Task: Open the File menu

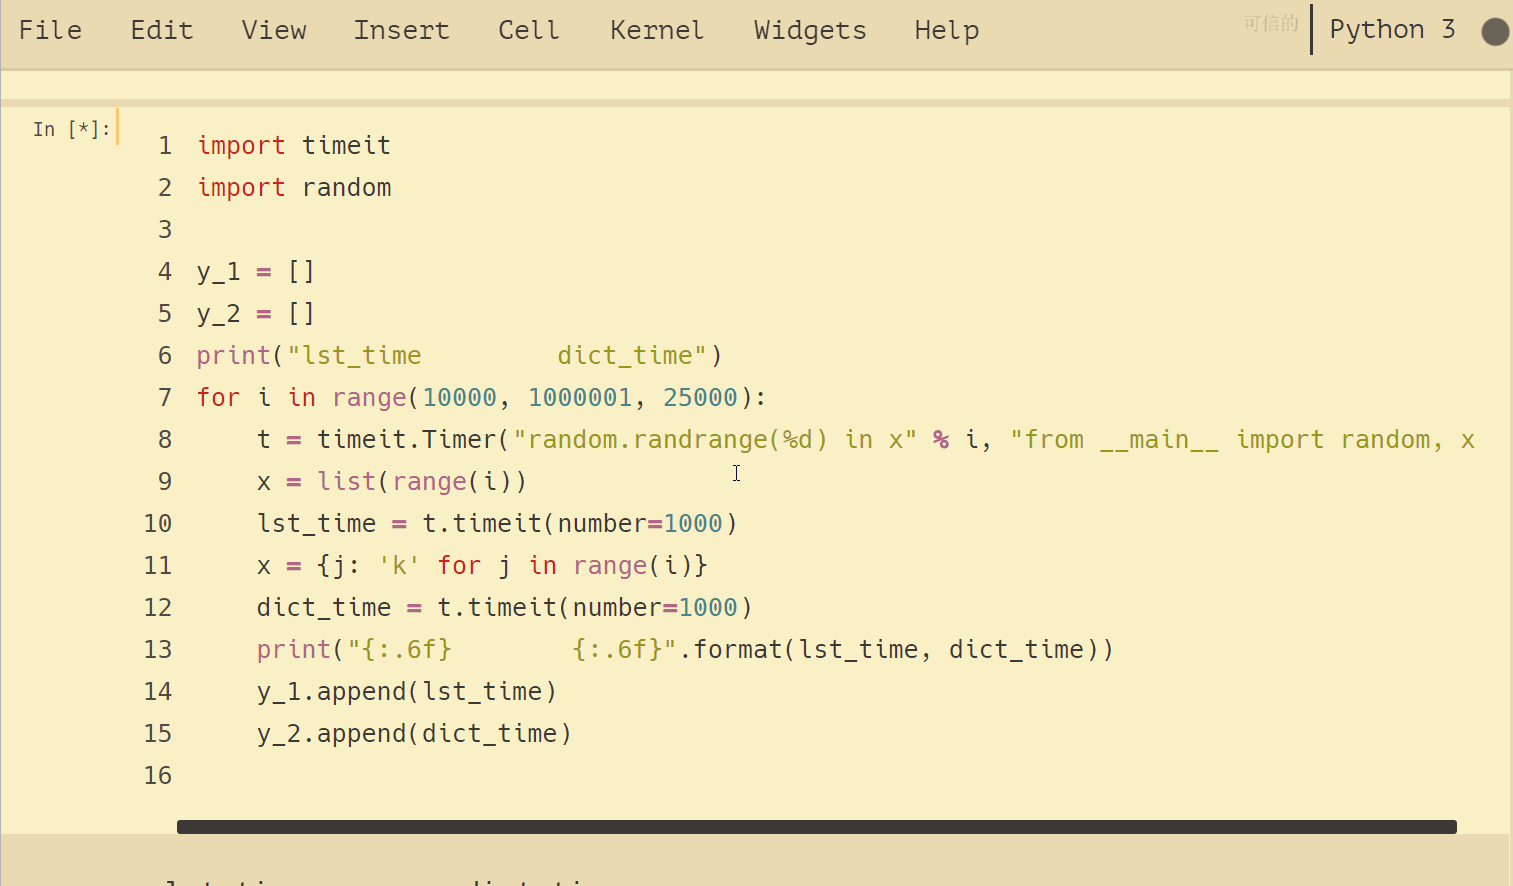Action: 50,30
